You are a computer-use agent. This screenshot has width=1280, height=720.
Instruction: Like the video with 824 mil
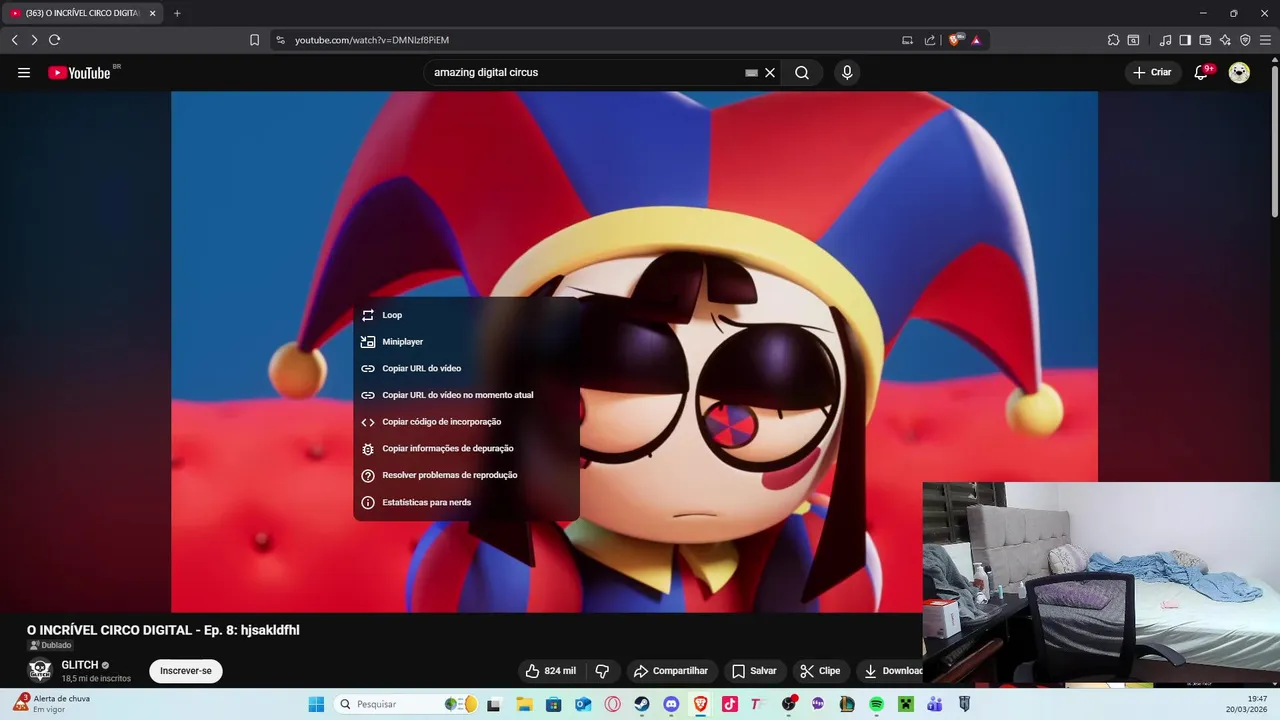pos(551,671)
